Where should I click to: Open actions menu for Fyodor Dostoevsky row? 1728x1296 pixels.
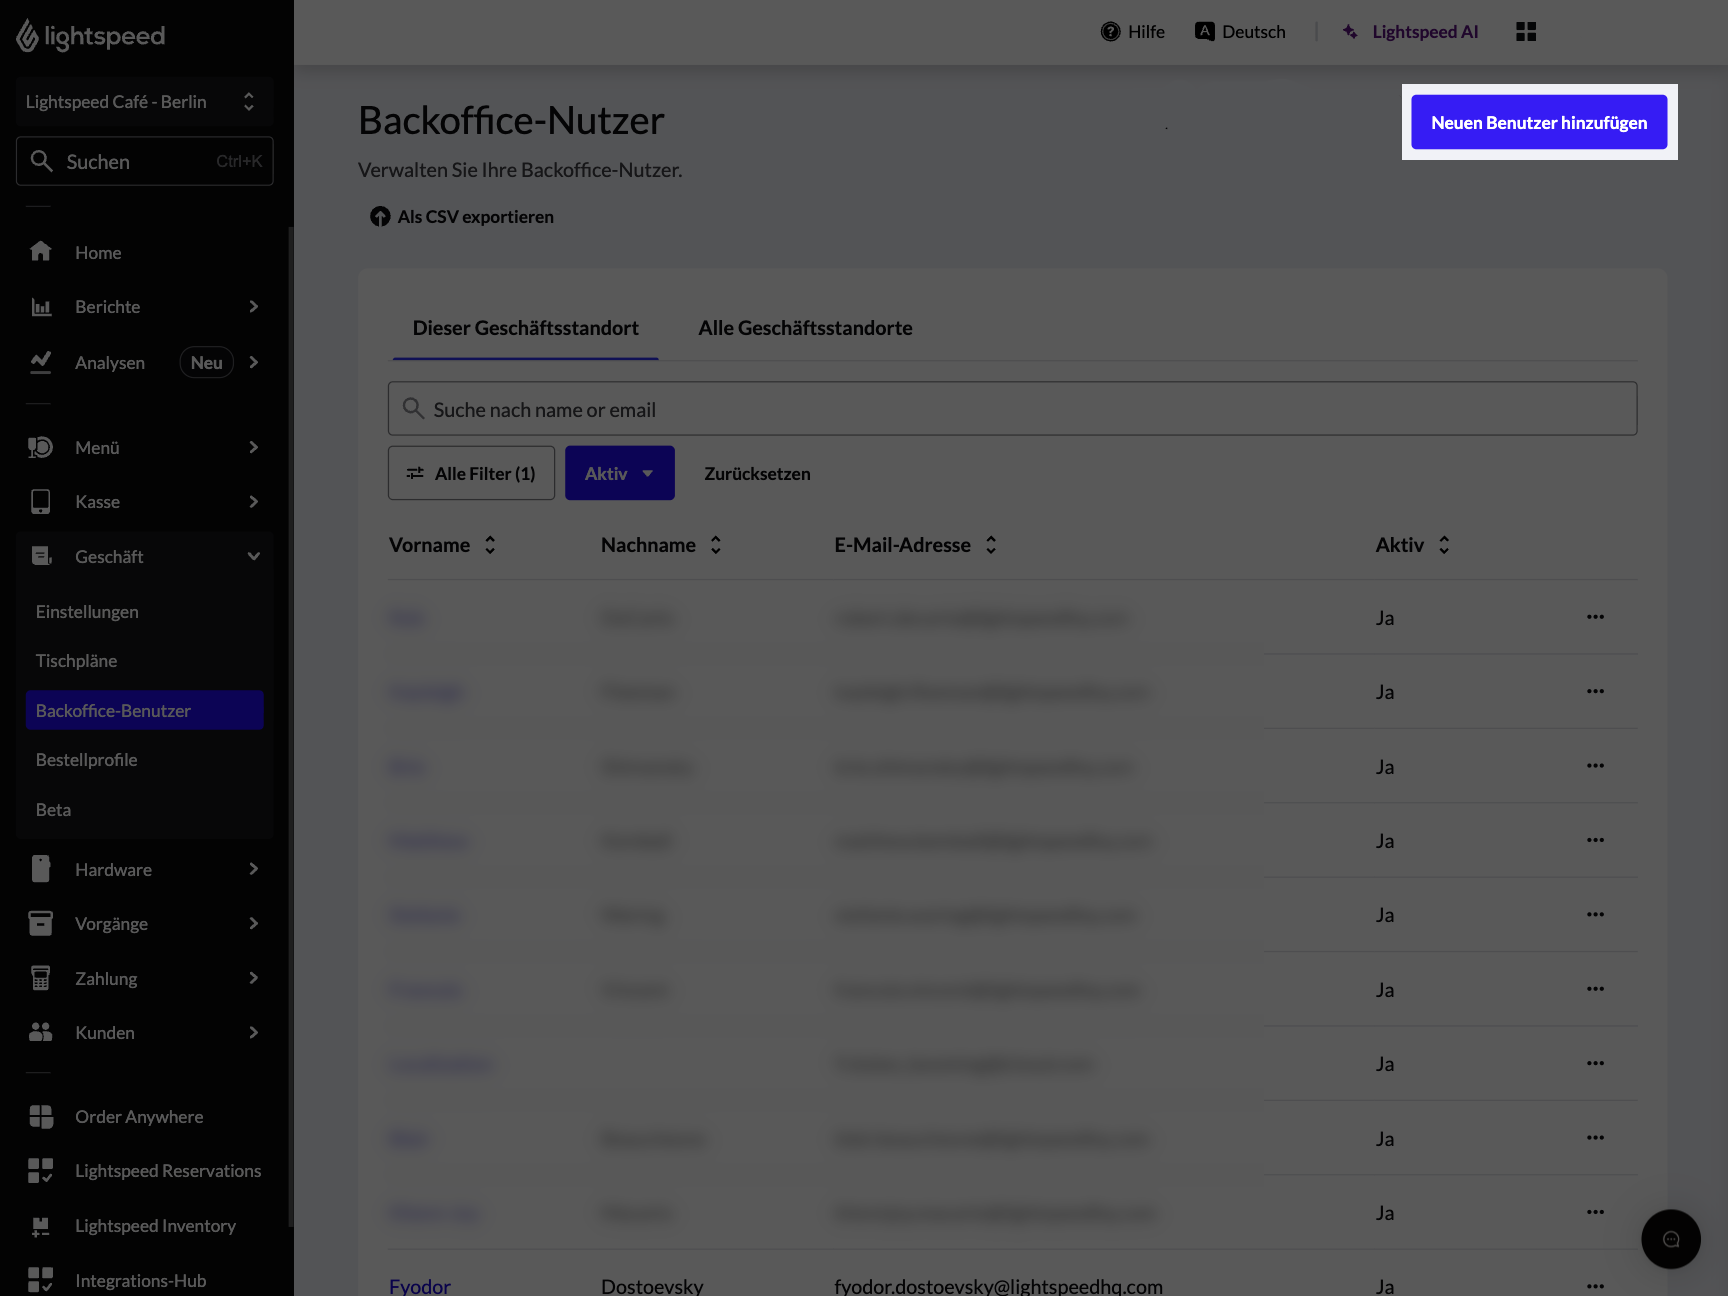click(1595, 1286)
